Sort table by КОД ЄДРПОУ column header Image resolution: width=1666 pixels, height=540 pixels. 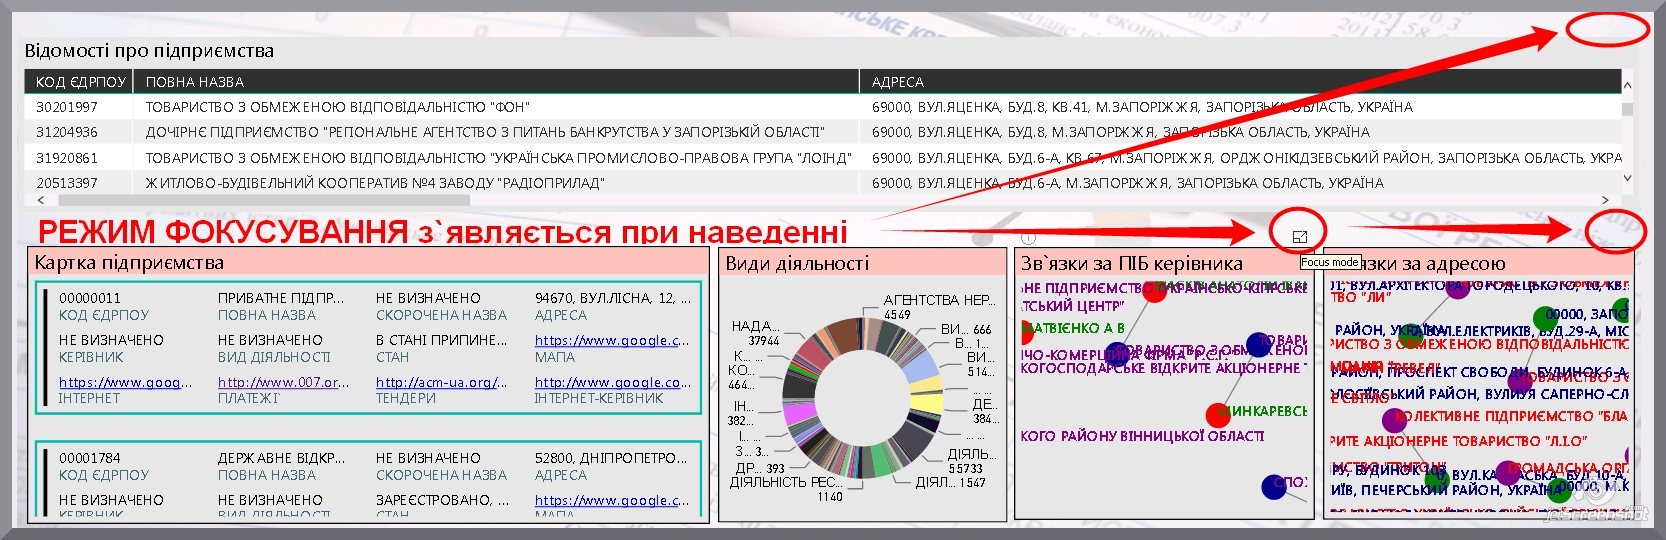click(80, 82)
